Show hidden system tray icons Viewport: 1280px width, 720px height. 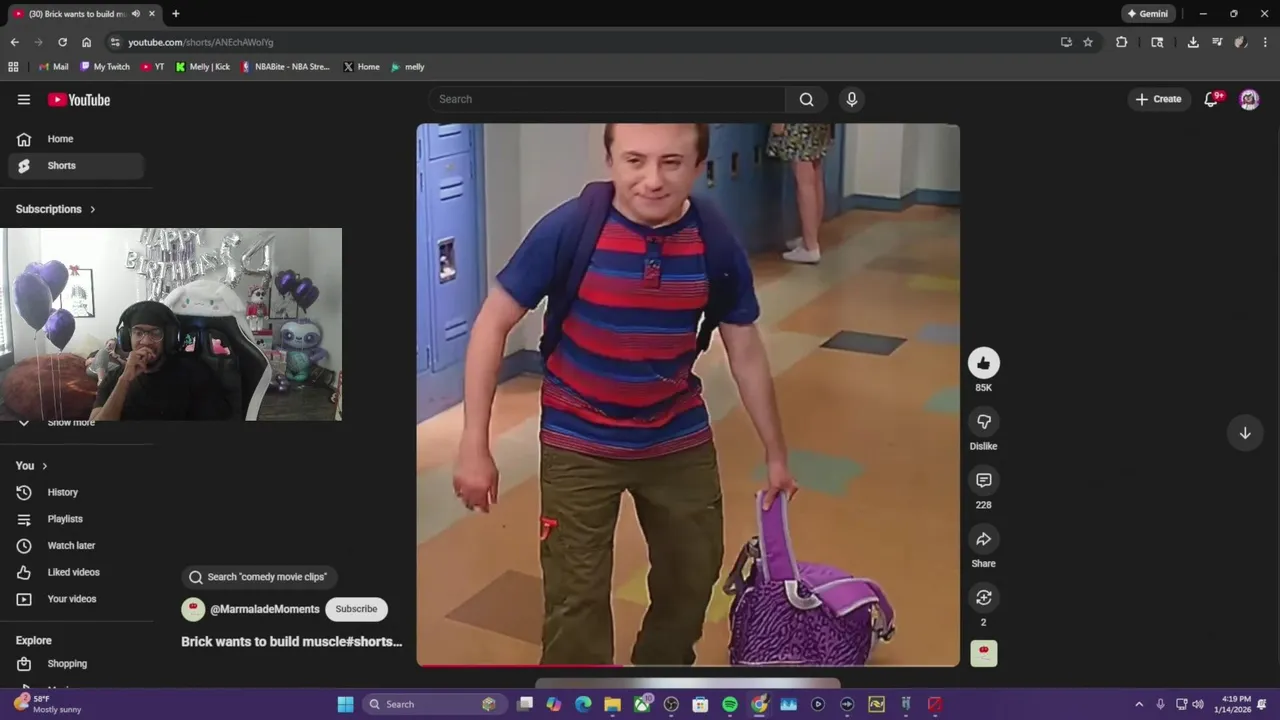(x=1139, y=704)
